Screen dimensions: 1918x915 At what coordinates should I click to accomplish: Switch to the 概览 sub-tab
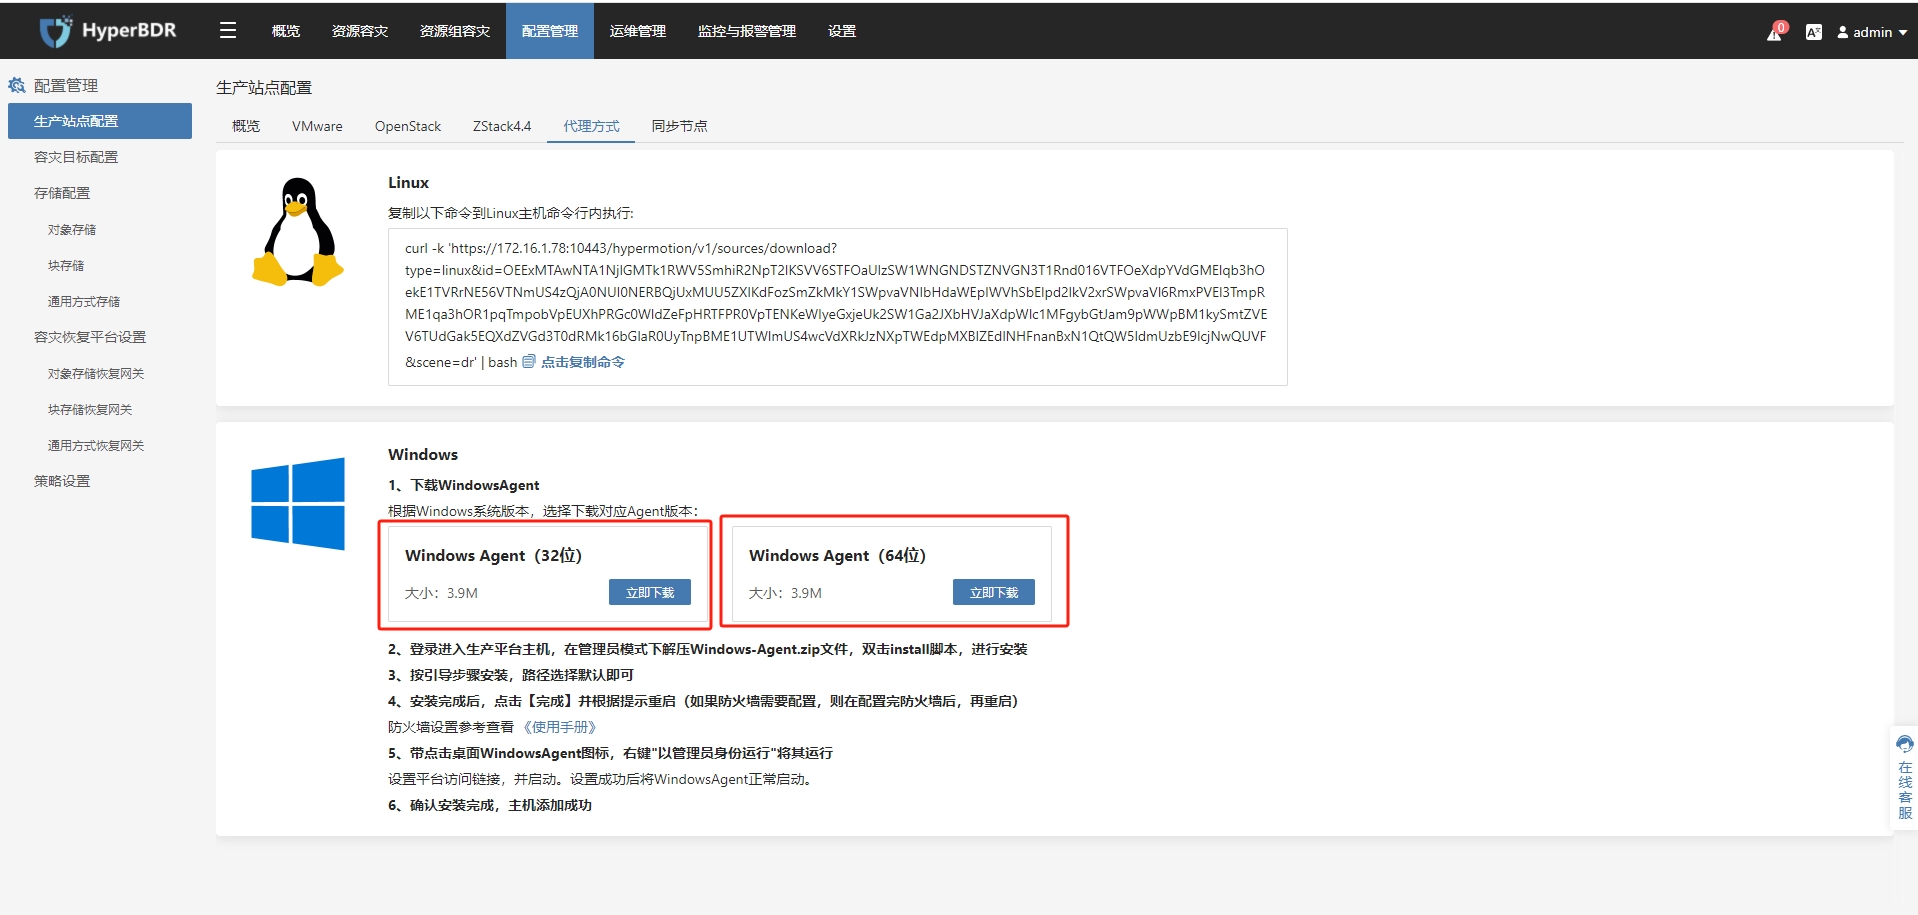click(x=246, y=126)
